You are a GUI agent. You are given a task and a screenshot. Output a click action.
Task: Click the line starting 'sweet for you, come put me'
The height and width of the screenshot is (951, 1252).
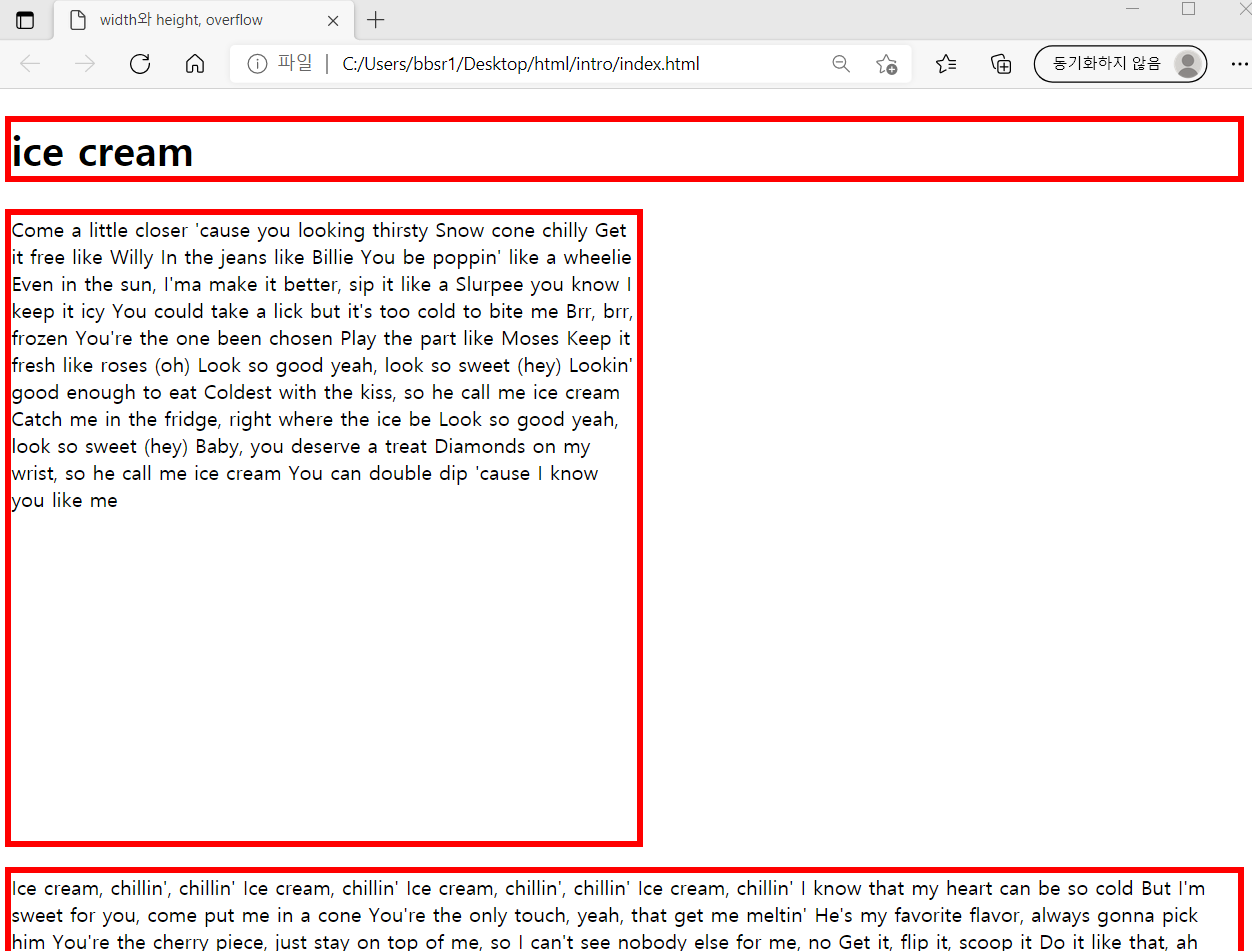point(605,915)
